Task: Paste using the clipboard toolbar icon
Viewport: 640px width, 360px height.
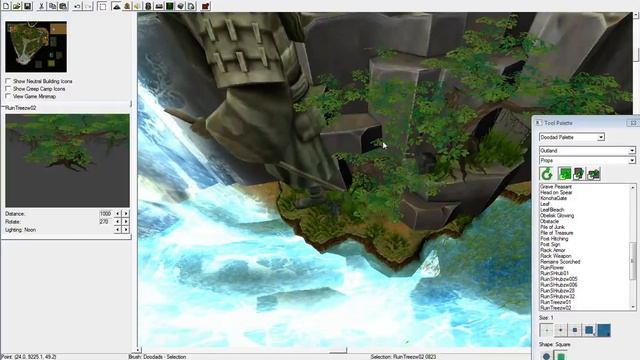Action: pyautogui.click(x=63, y=6)
